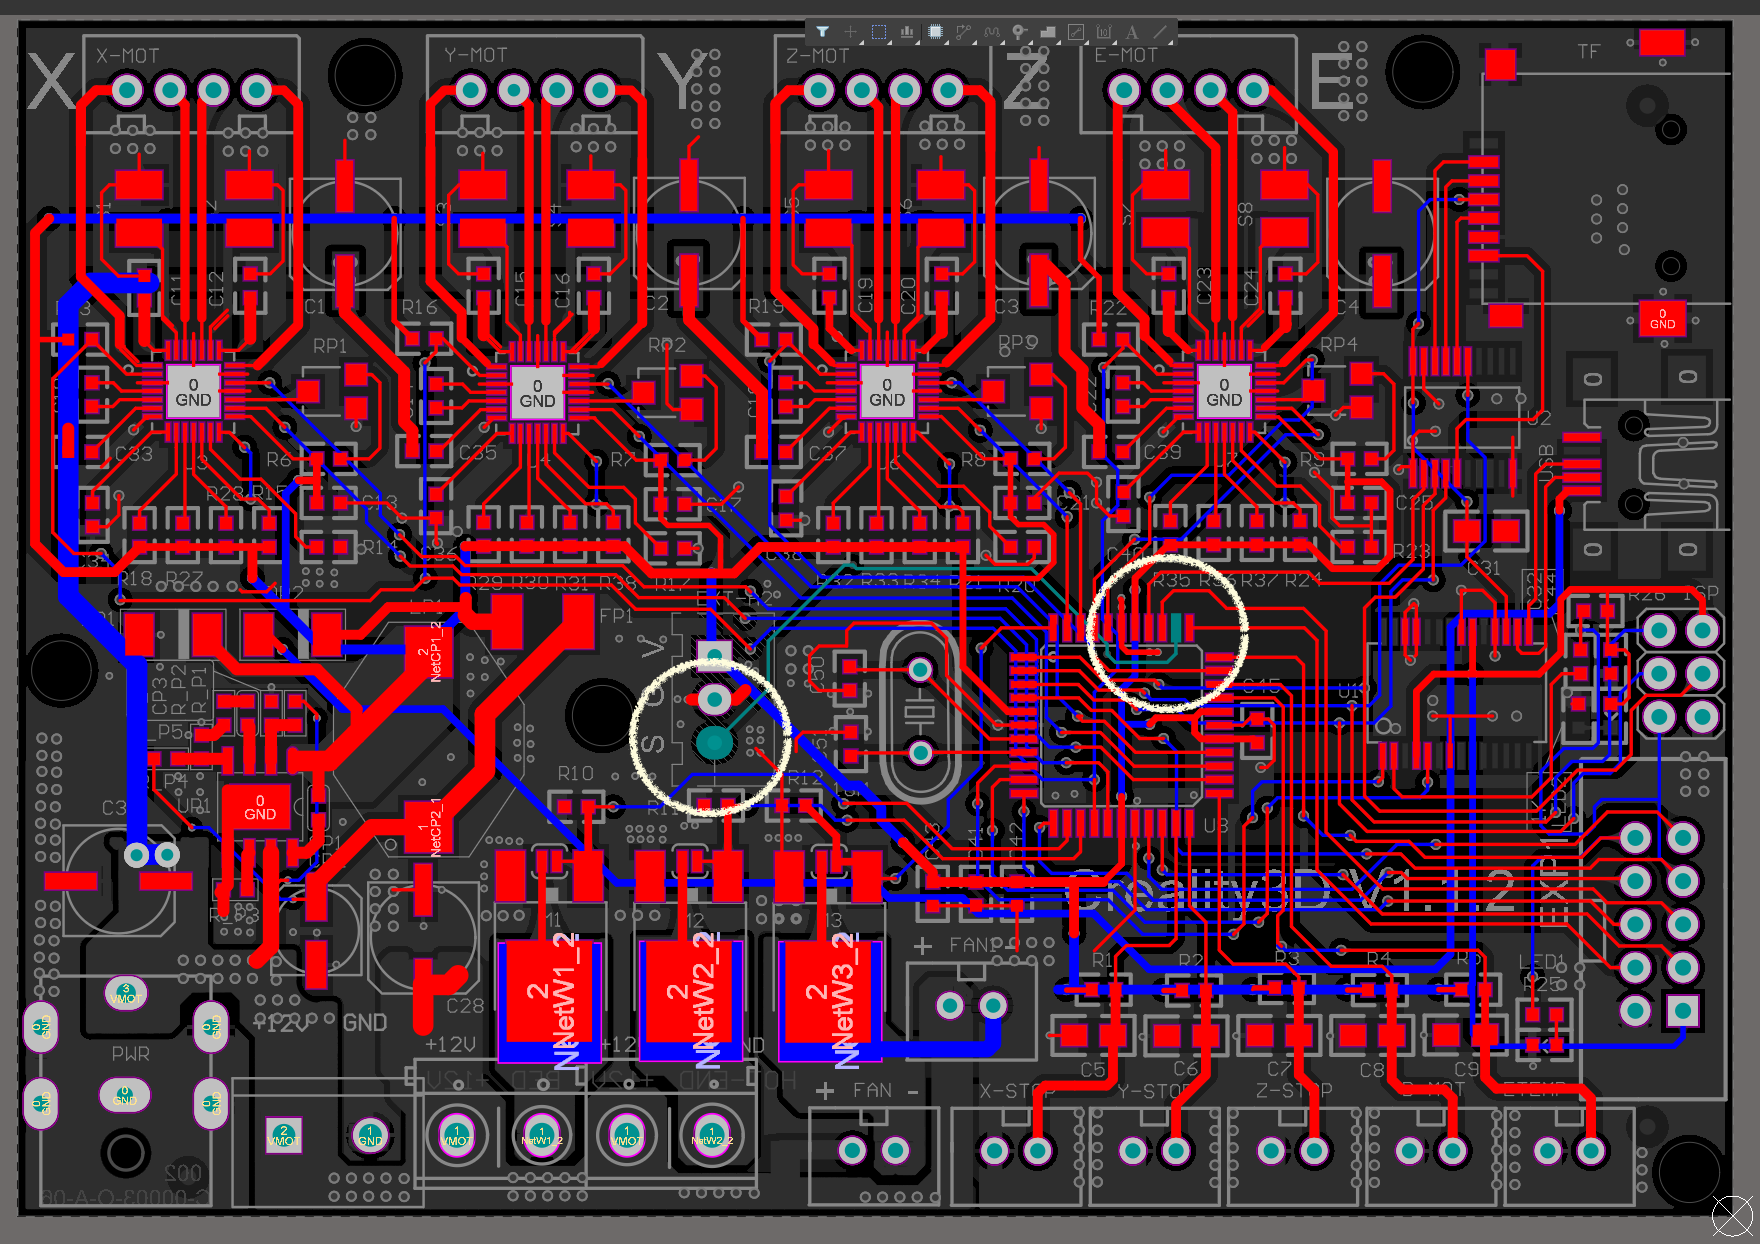Select the C6 capacitor designator
Screen dimensions: 1760x1244
1185,1069
